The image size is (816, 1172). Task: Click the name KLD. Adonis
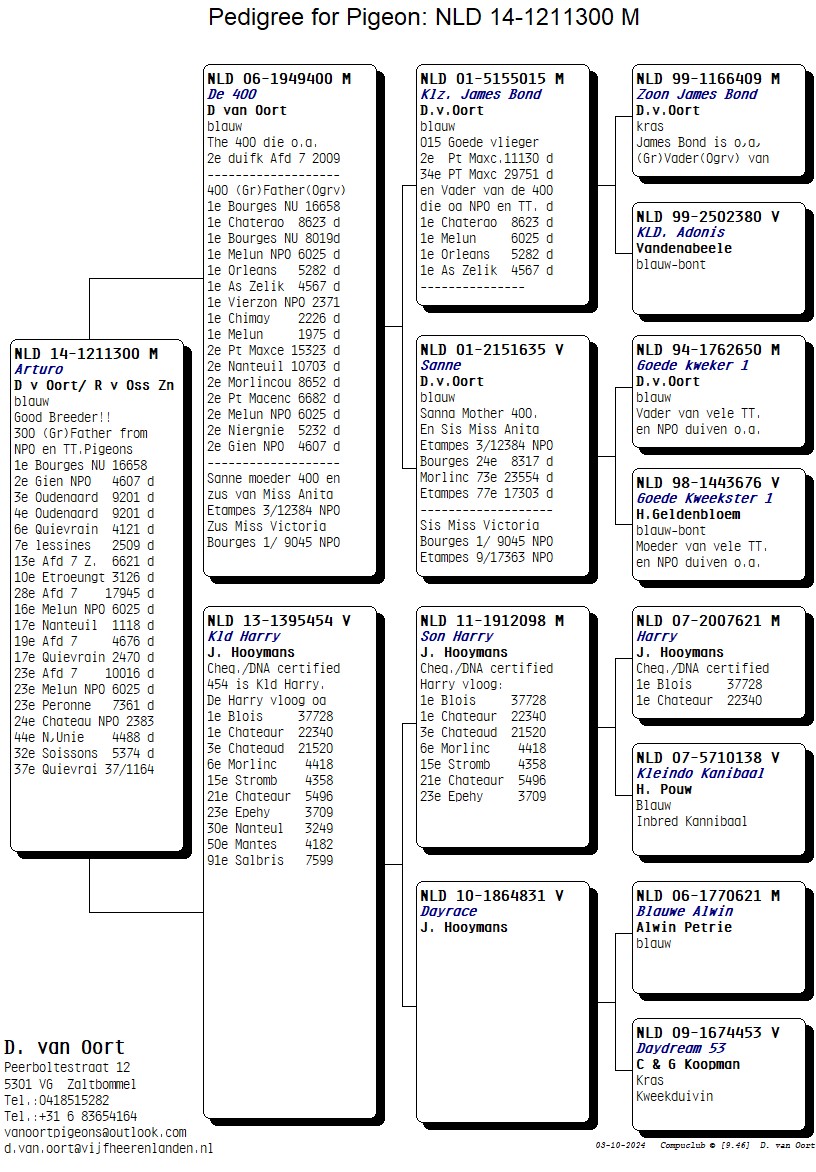point(680,232)
